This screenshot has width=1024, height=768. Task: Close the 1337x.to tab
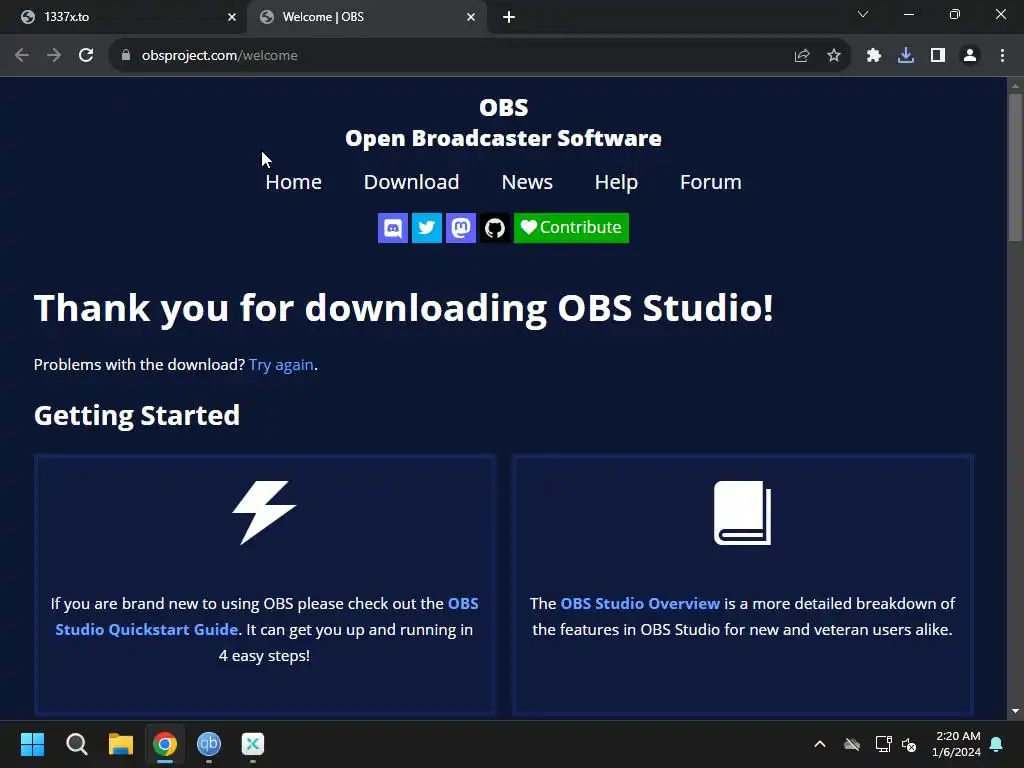pyautogui.click(x=232, y=17)
